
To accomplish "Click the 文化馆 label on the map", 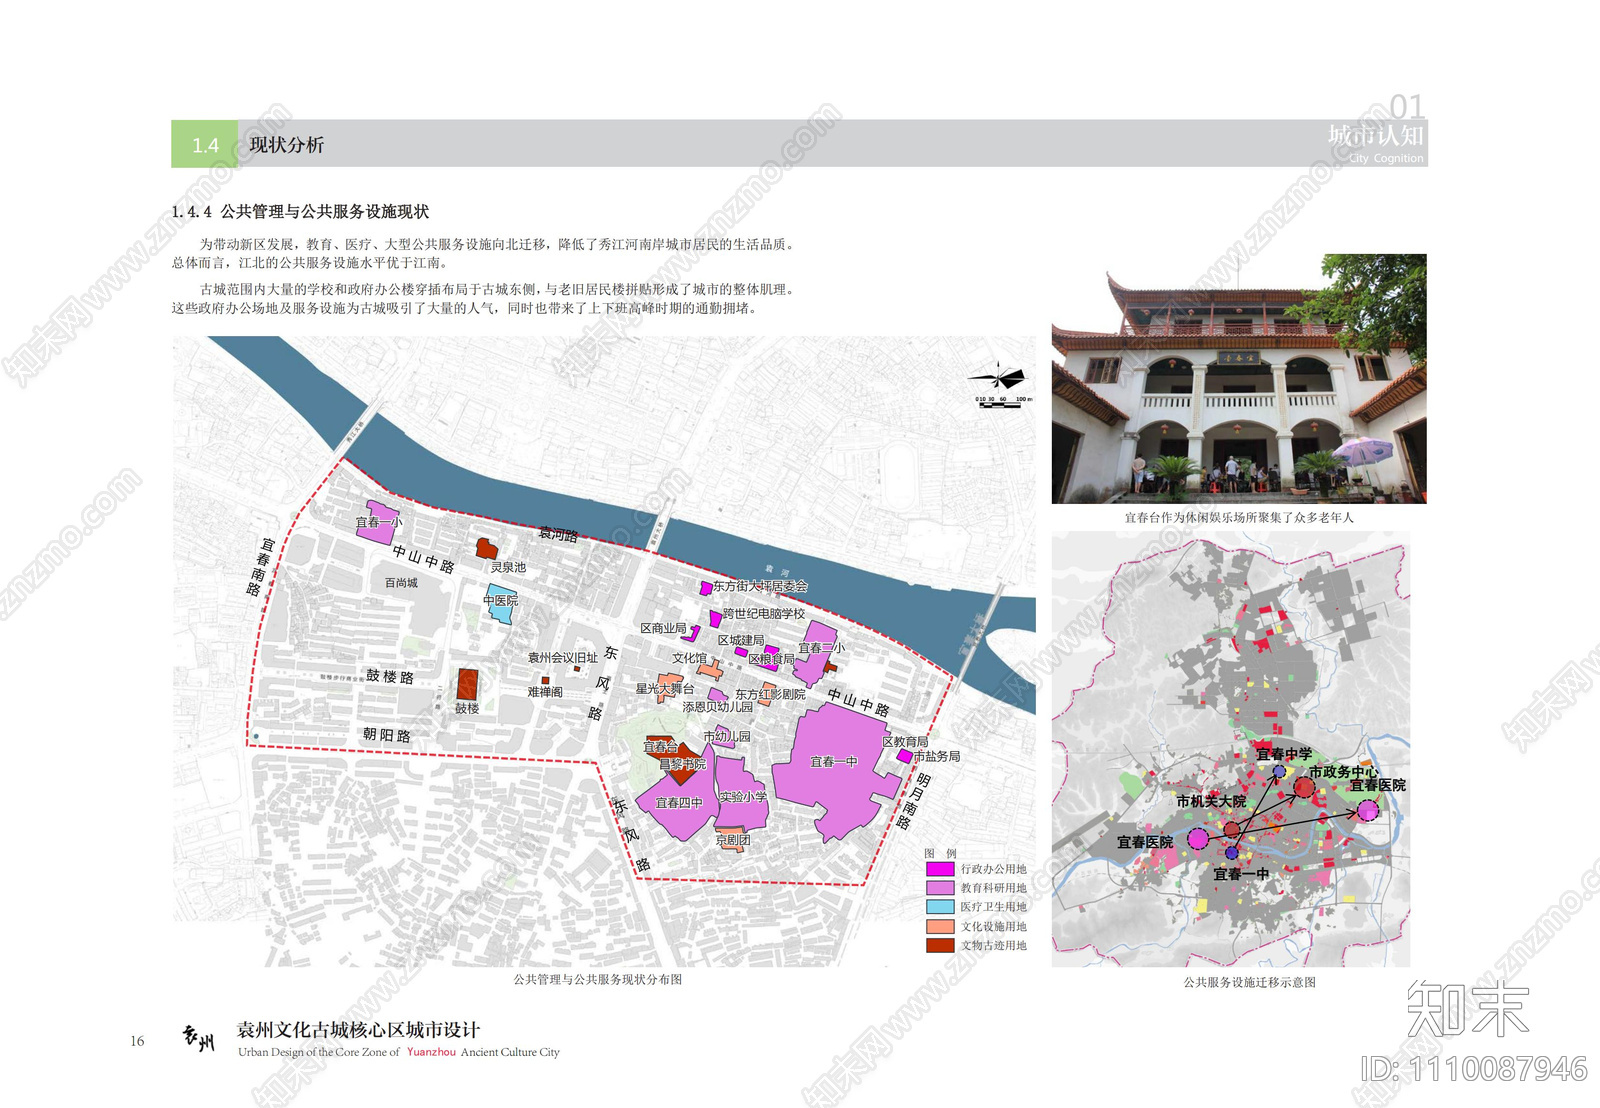I will [689, 658].
